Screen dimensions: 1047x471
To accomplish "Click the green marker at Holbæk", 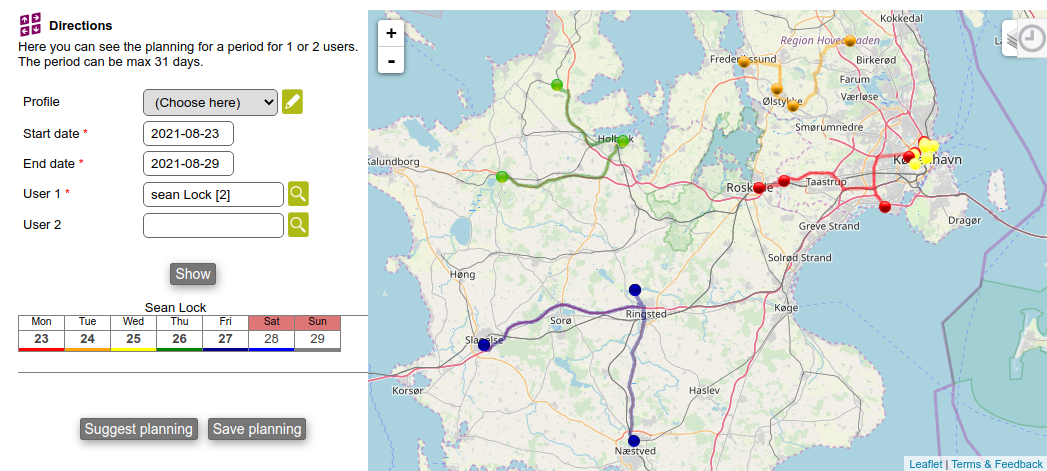I will pyautogui.click(x=622, y=141).
